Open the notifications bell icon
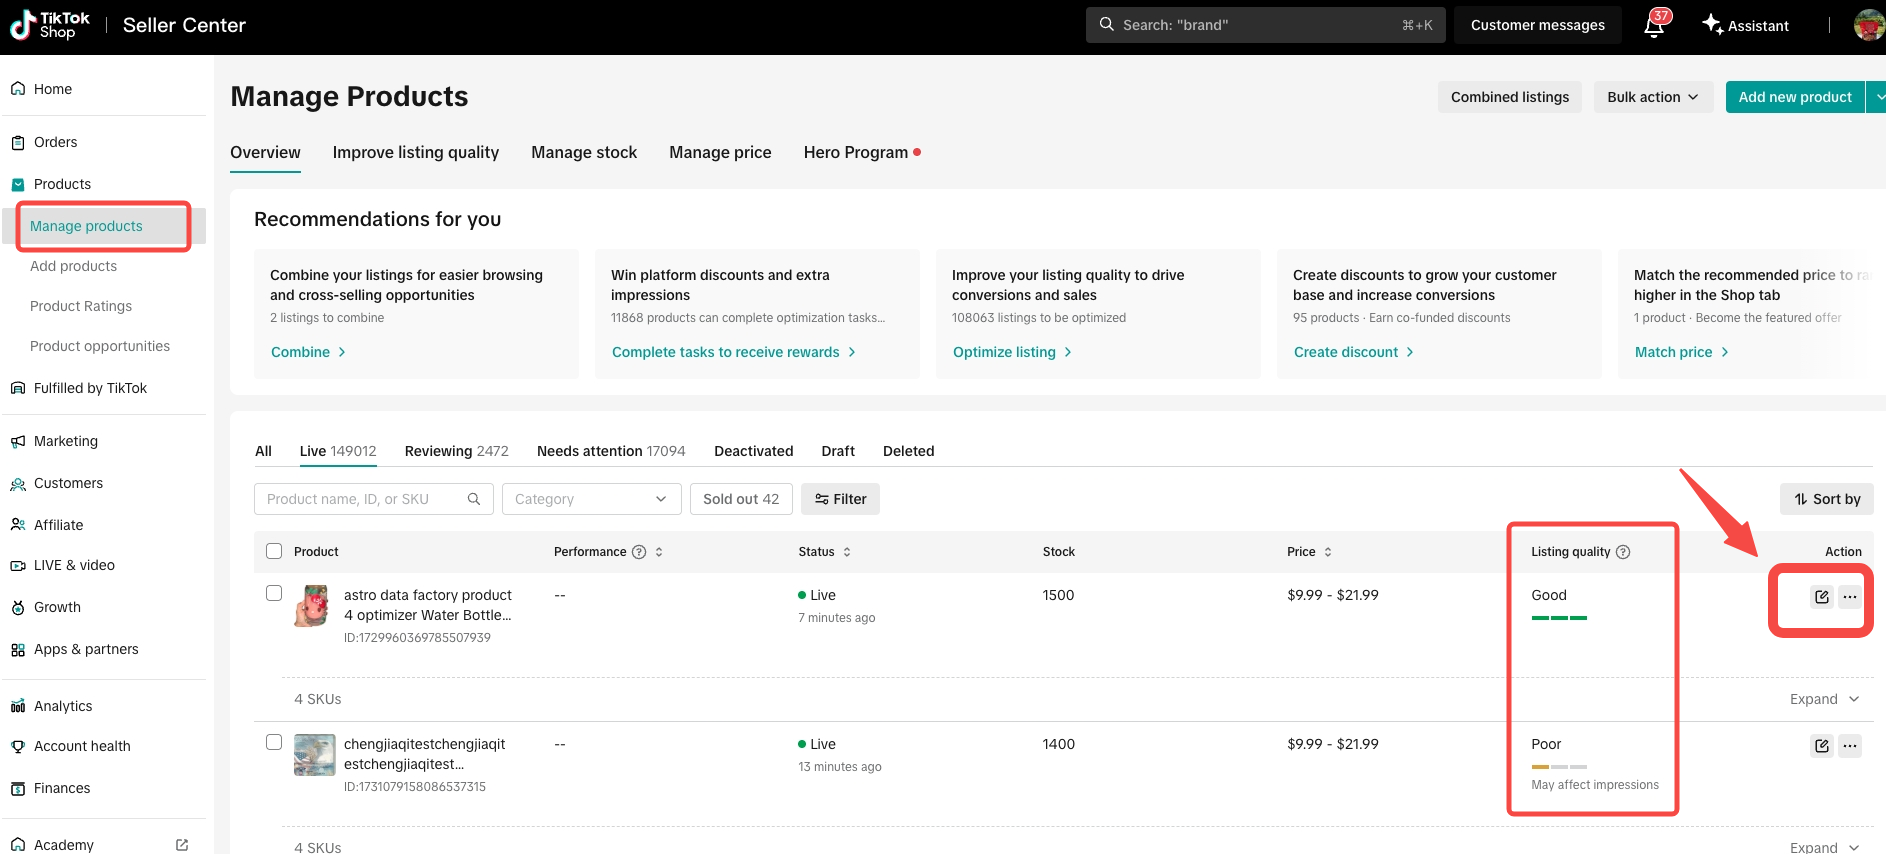Viewport: 1886px width, 854px height. (1654, 26)
